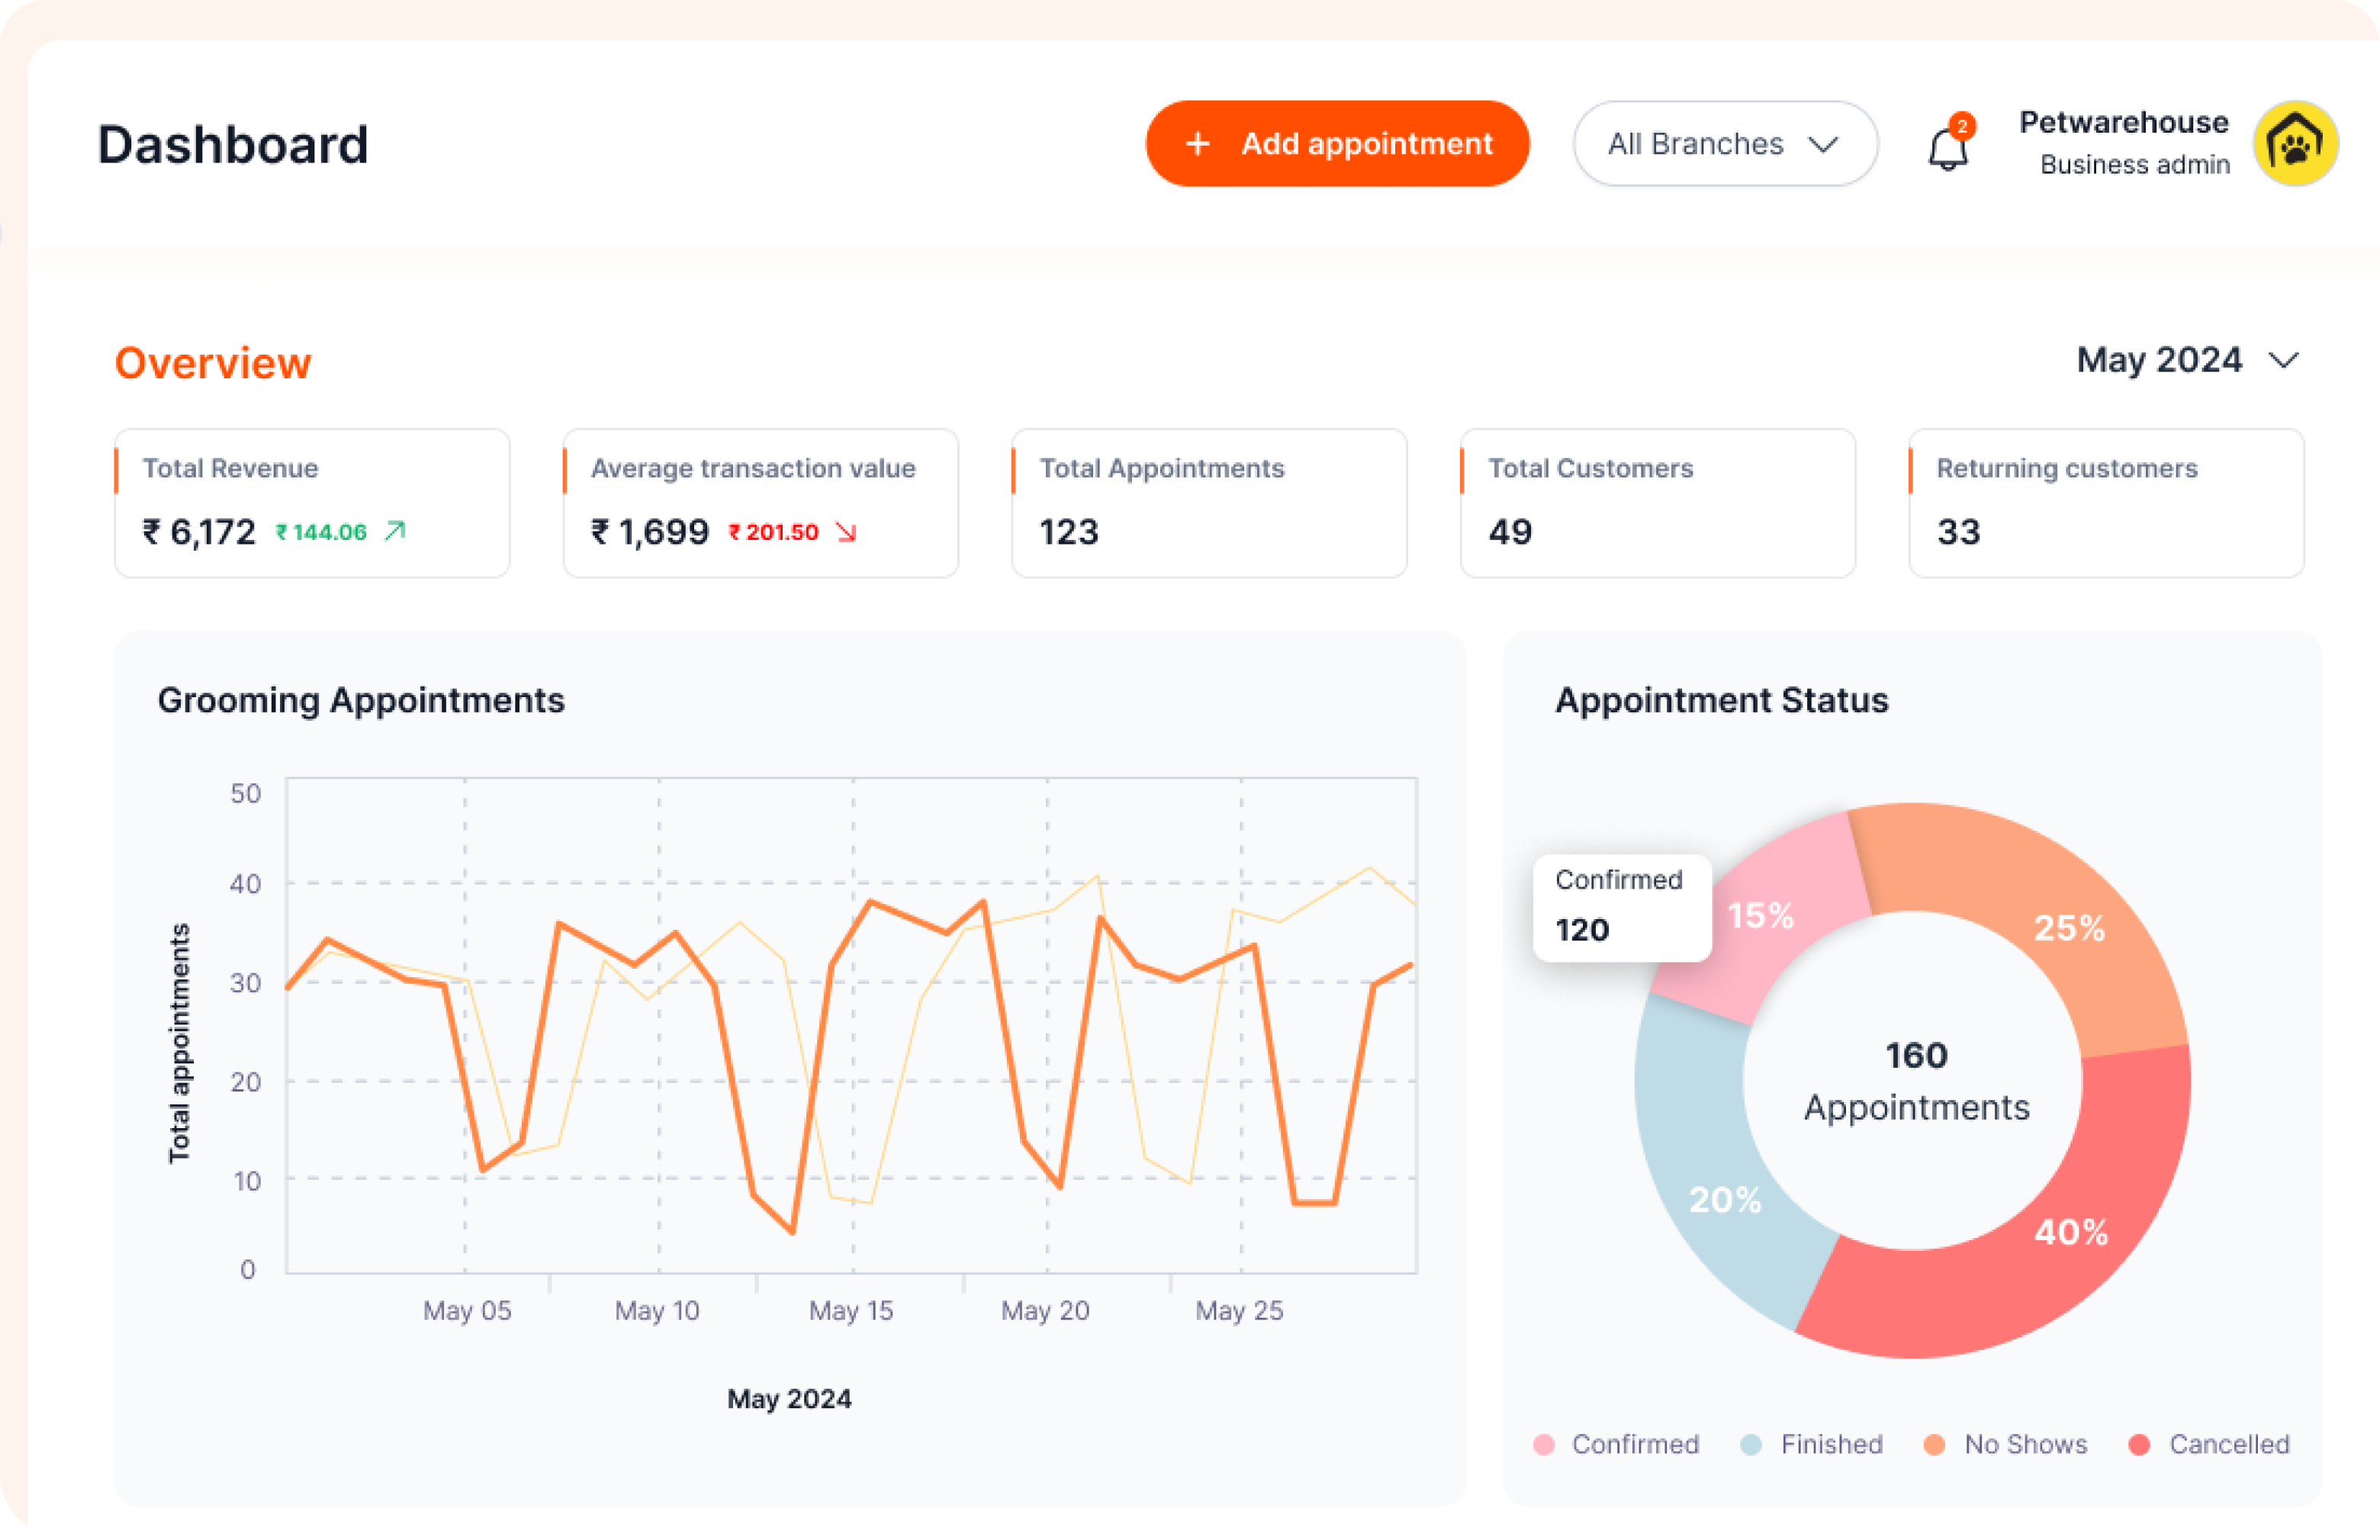Screen dimensions: 2380x1540
Task: Click the red notification badge showing 2
Action: pyautogui.click(x=1962, y=126)
